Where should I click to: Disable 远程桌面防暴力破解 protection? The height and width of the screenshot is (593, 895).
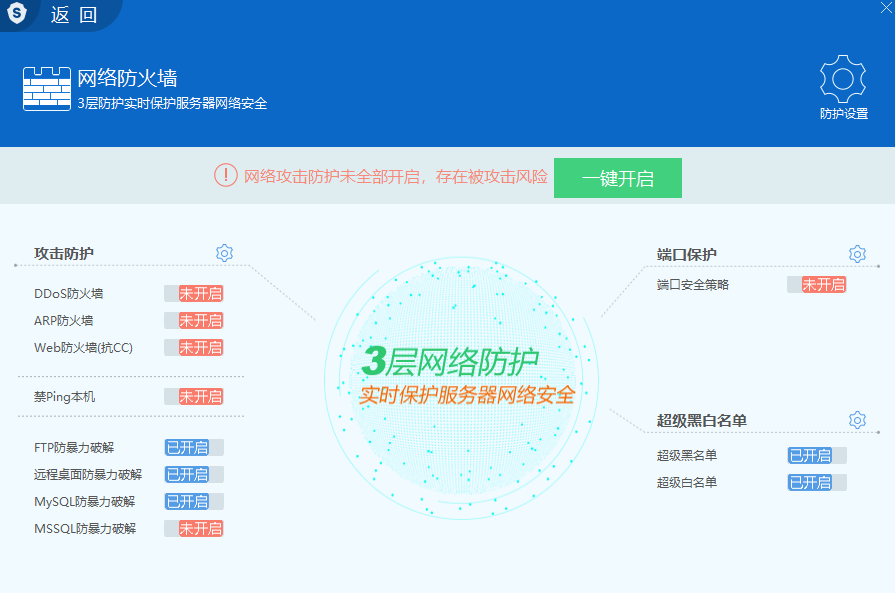click(192, 474)
